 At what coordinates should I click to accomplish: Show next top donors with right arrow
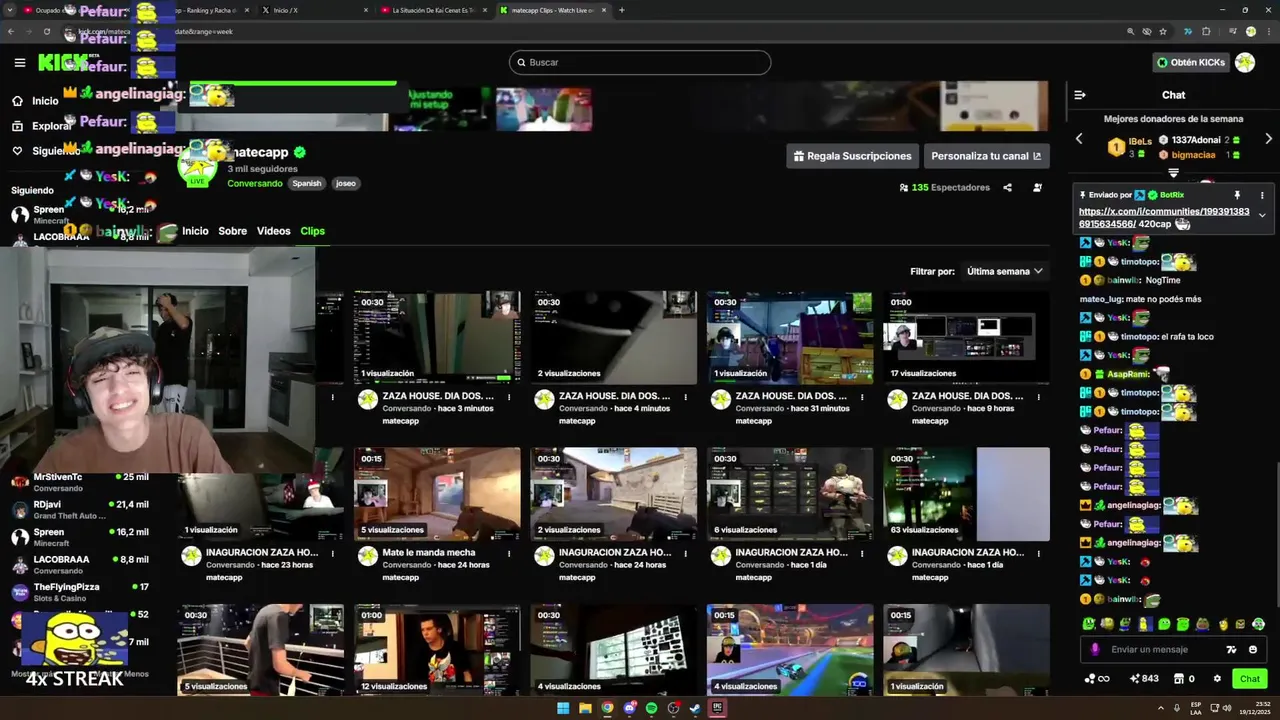(x=1268, y=139)
